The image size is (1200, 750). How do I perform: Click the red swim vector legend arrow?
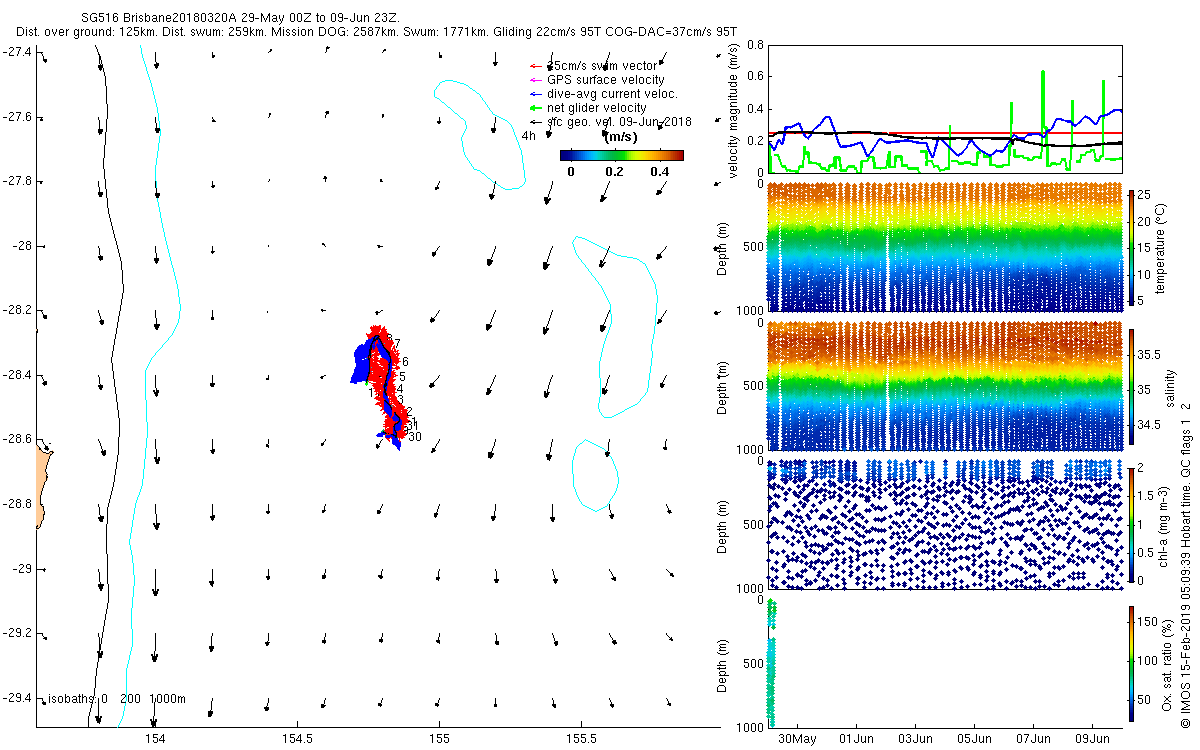tap(535, 66)
